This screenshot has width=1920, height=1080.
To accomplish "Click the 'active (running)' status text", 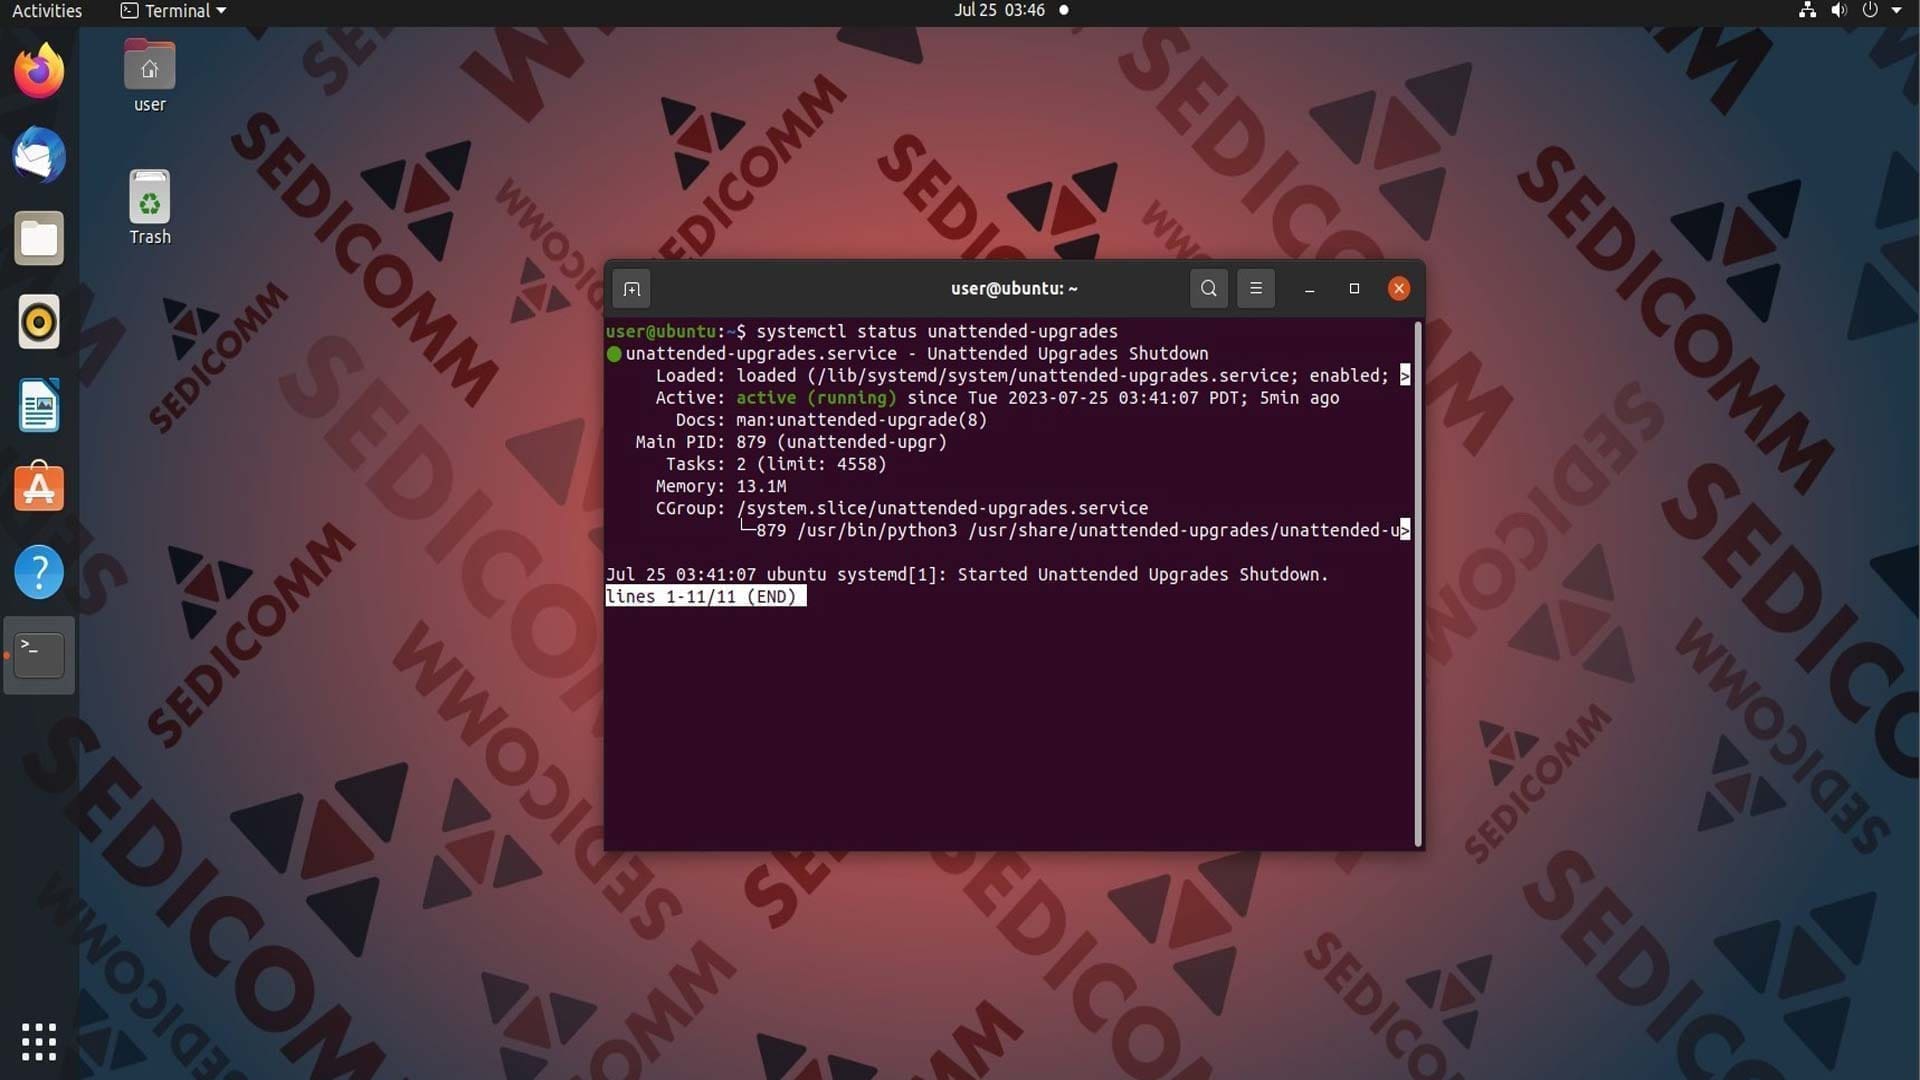I will 816,398.
